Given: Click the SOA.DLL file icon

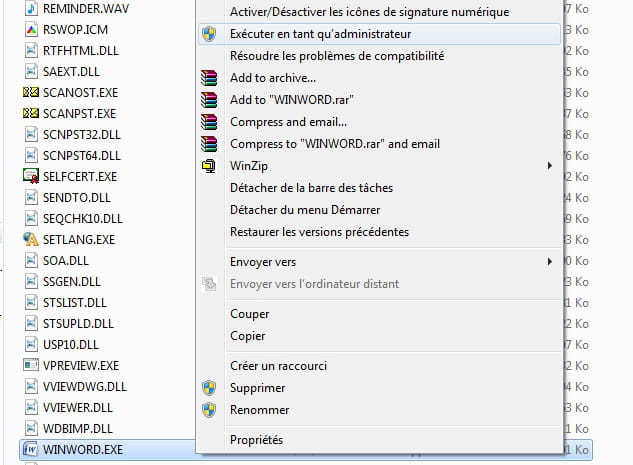Looking at the screenshot, I should pyautogui.click(x=31, y=260).
